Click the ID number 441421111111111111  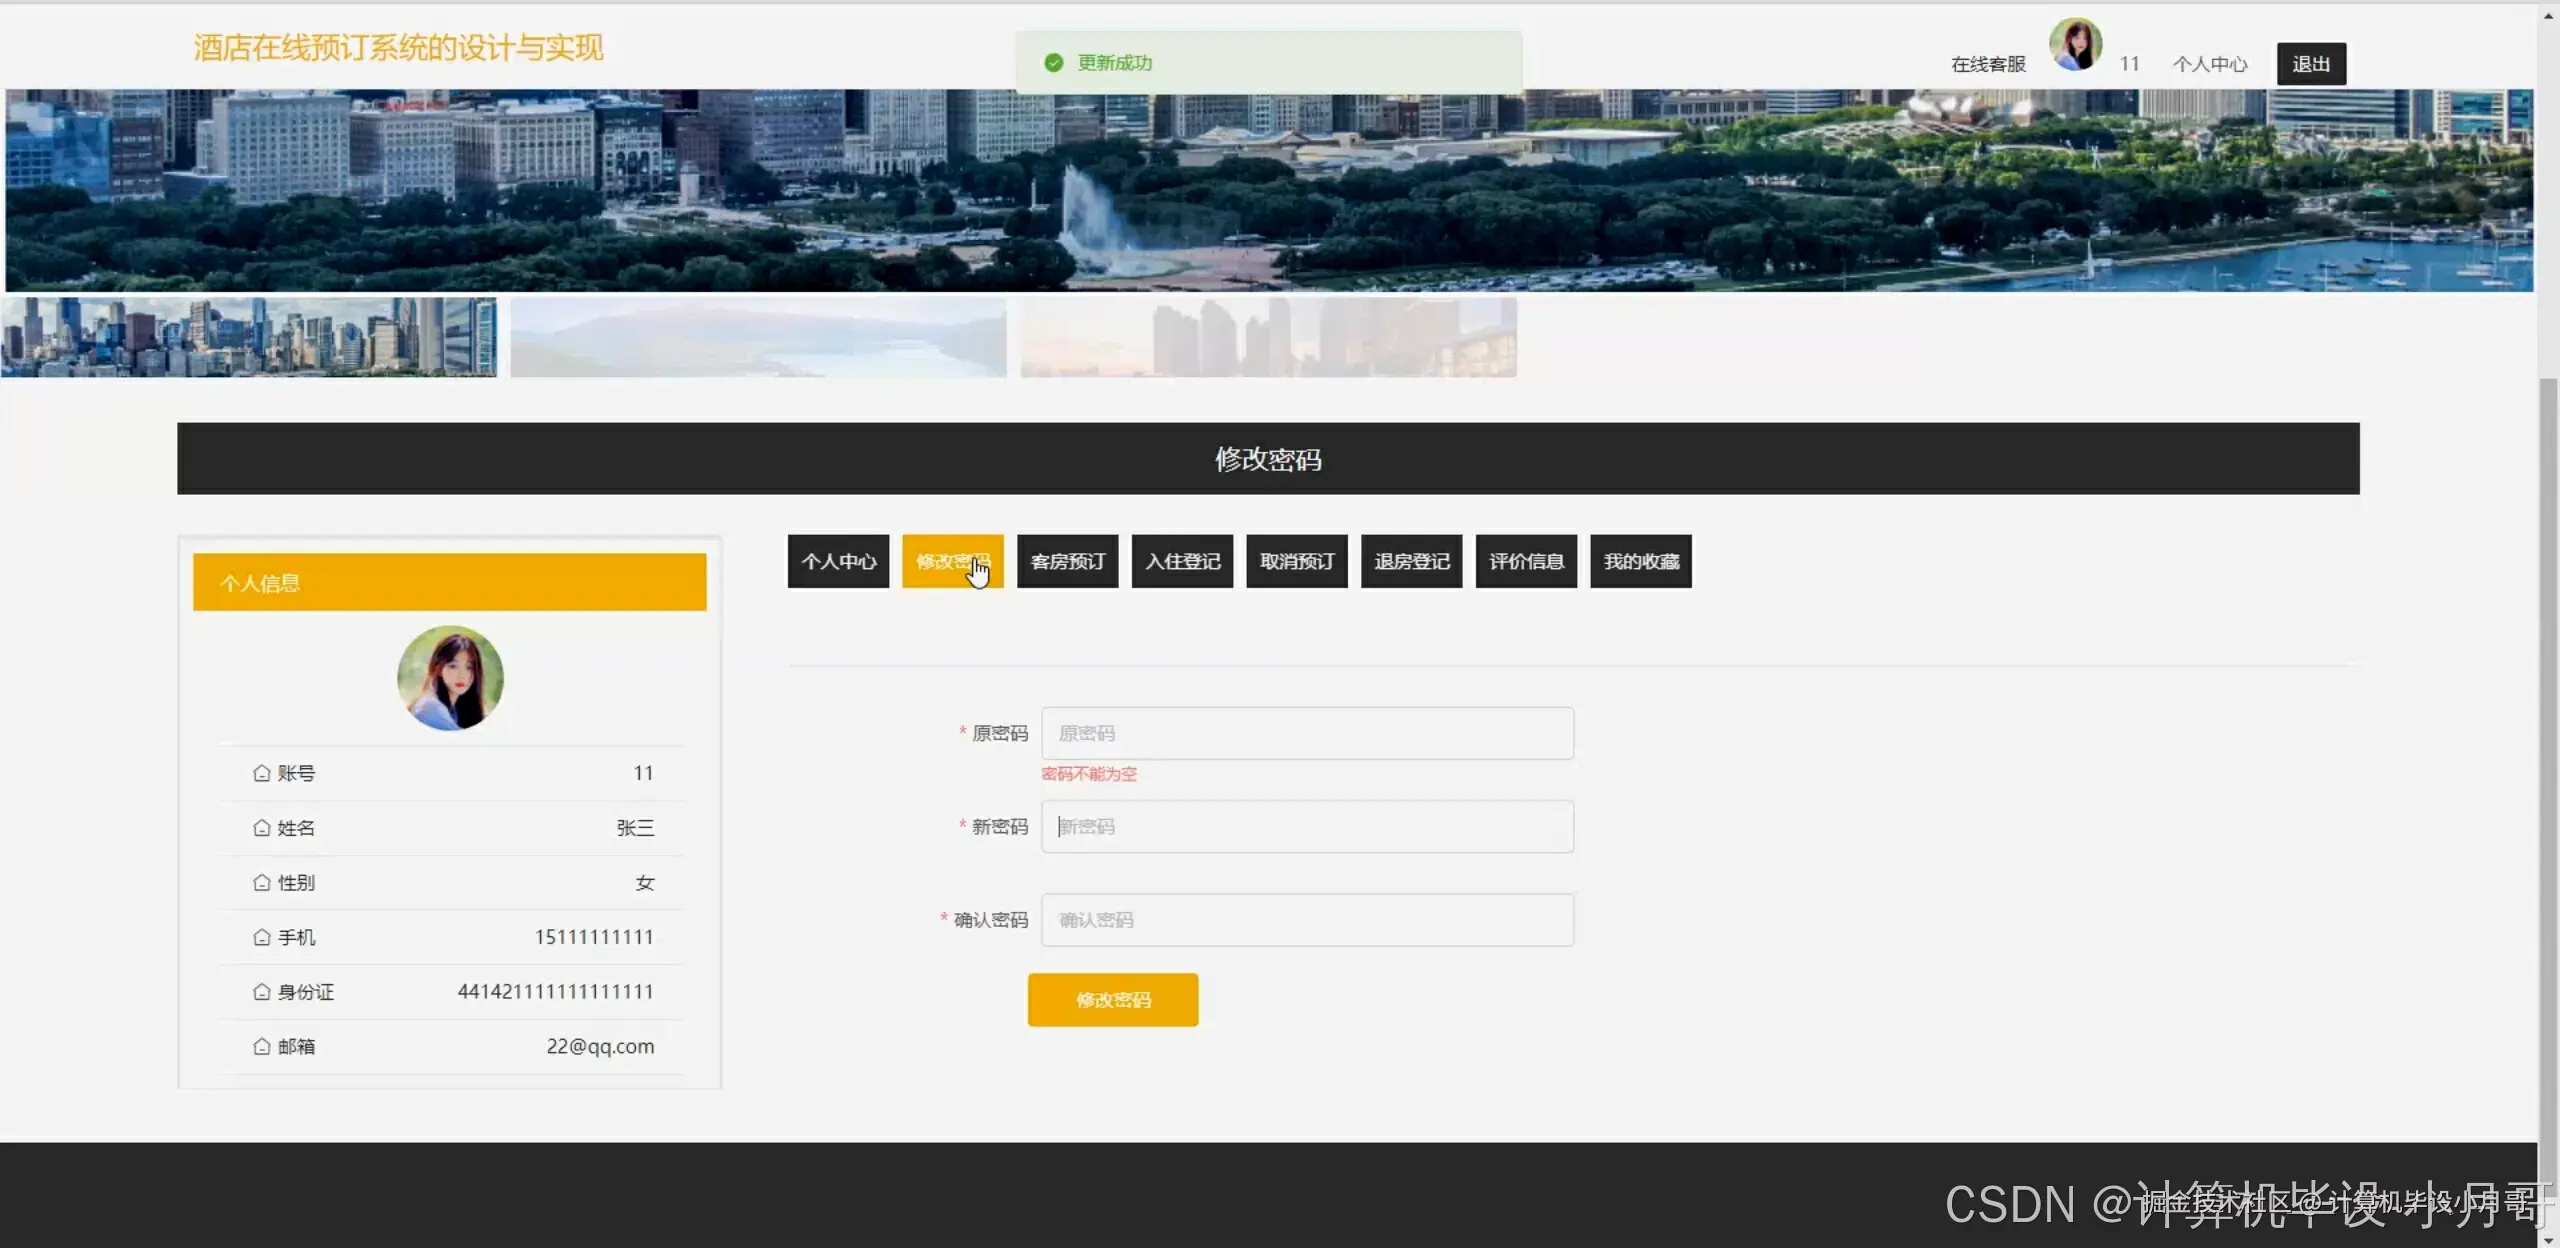[555, 992]
